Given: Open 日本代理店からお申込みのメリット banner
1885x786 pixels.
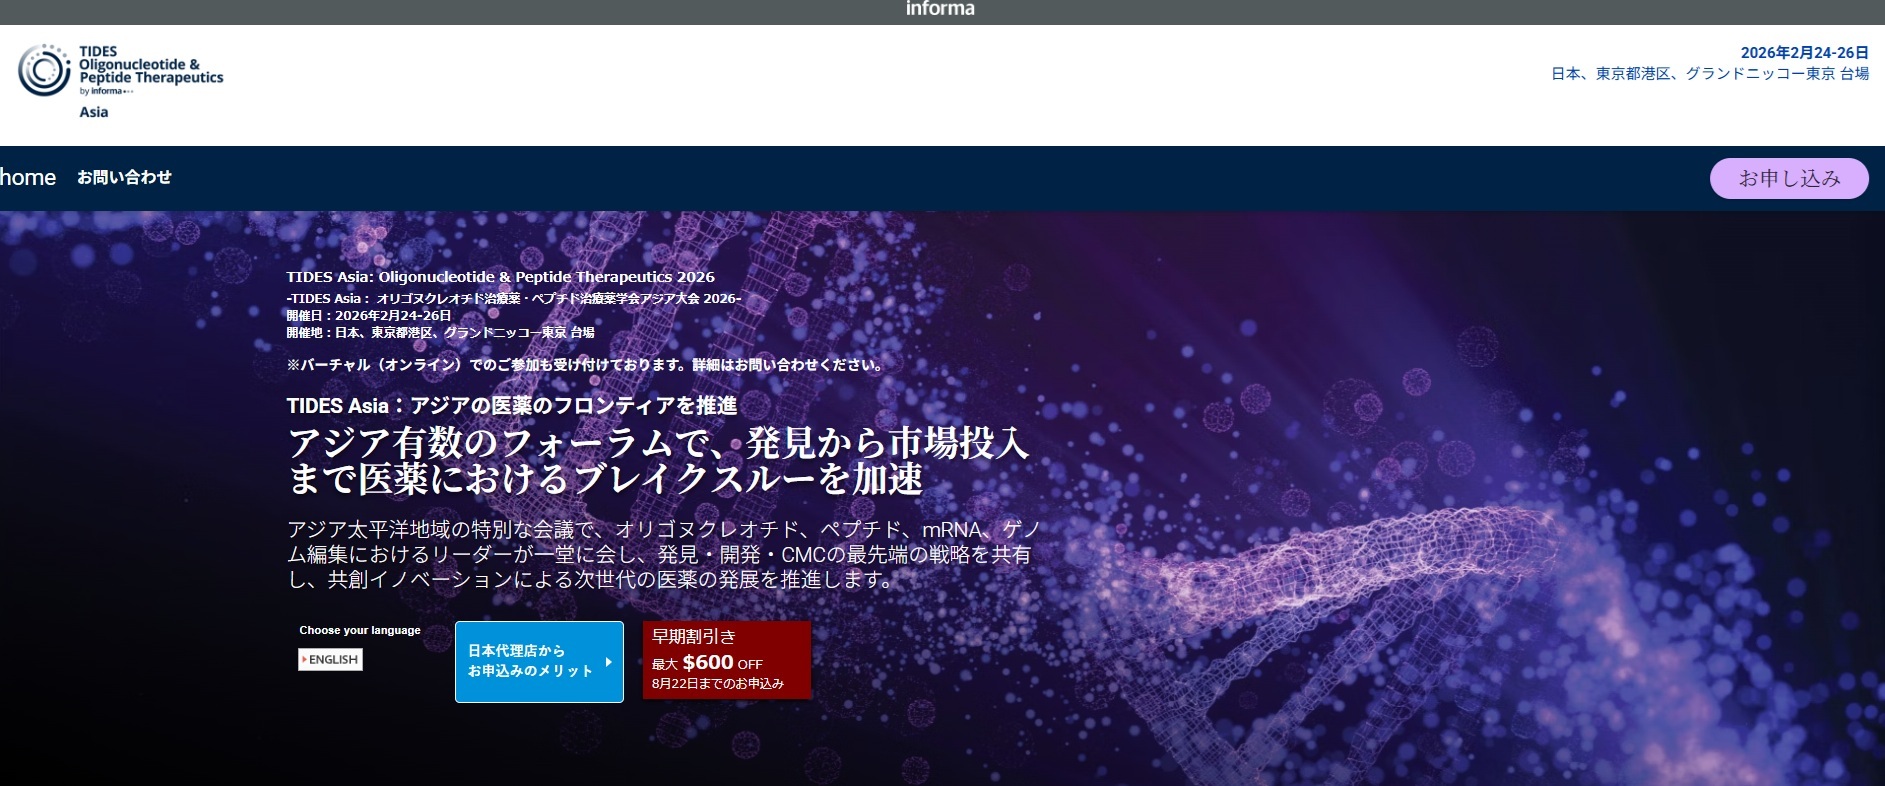Looking at the screenshot, I should [x=539, y=662].
